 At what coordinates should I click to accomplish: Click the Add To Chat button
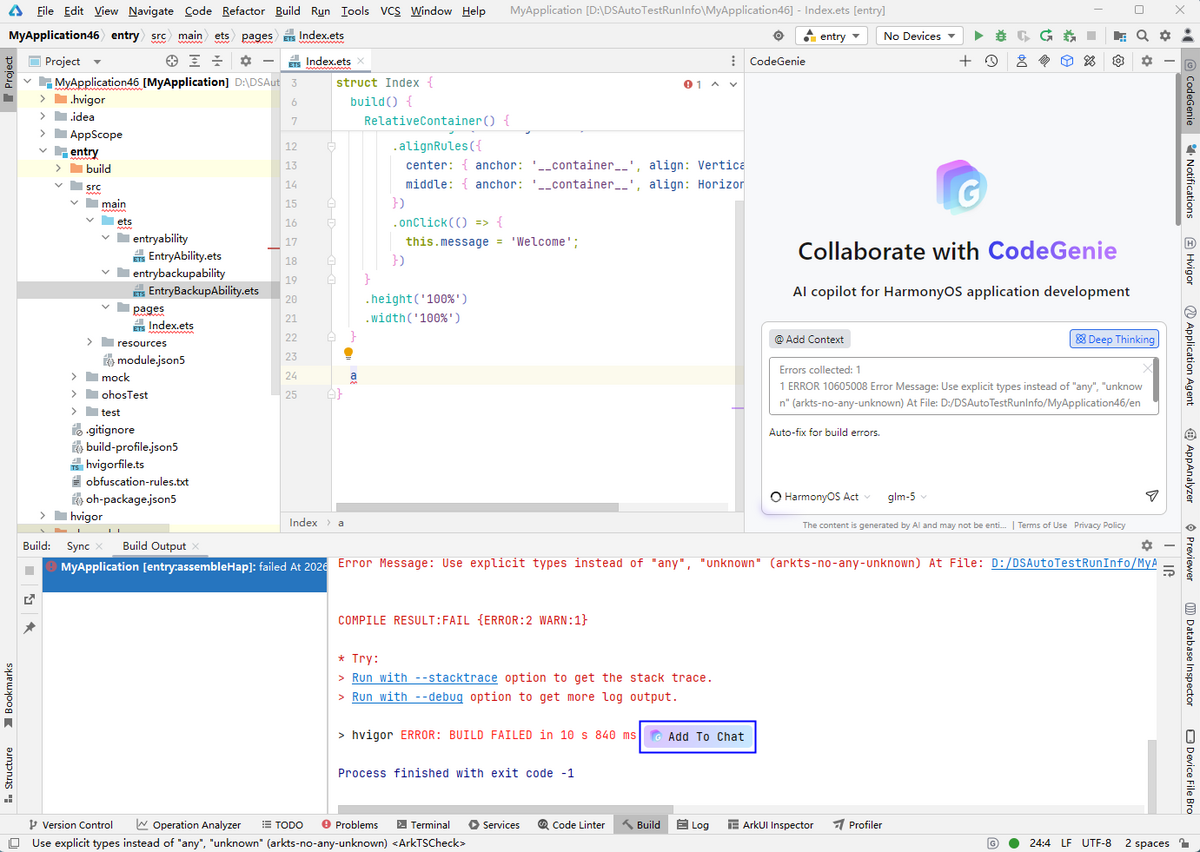click(698, 737)
